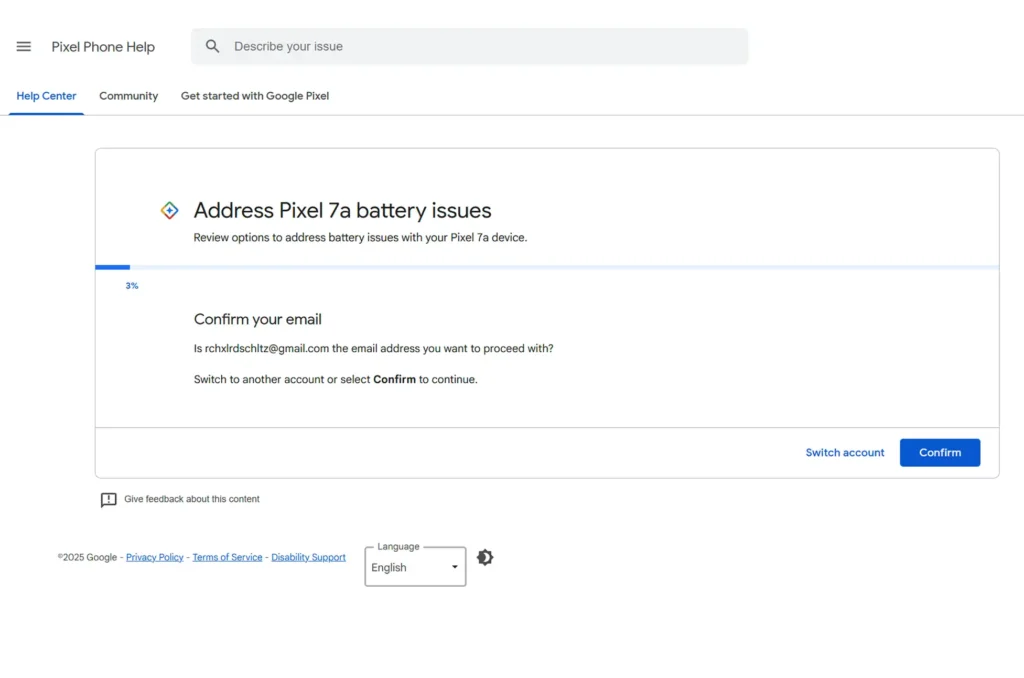Open the main hamburger menu
Viewport: 1024px width, 678px height.
point(24,47)
